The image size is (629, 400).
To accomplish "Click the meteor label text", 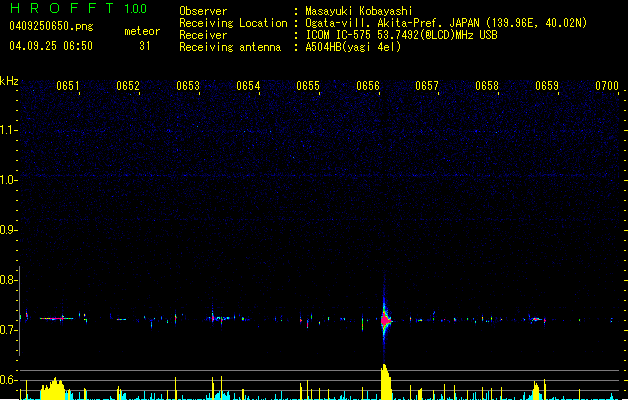I will click(x=142, y=31).
